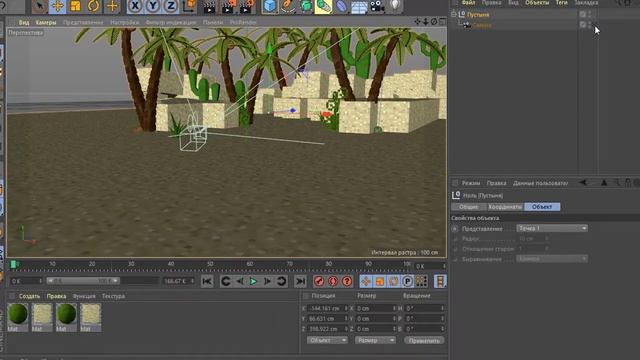Toggle the viewport maximize layout icon
Image resolution: width=640 pixels, height=360 pixels.
coord(442,22)
